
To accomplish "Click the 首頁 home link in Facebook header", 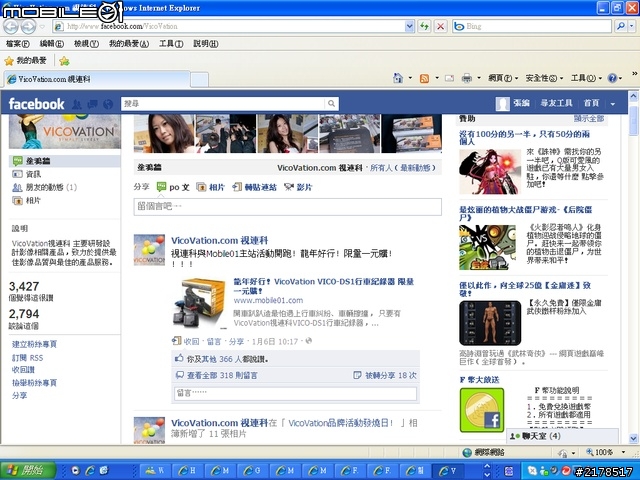I will click(x=591, y=104).
